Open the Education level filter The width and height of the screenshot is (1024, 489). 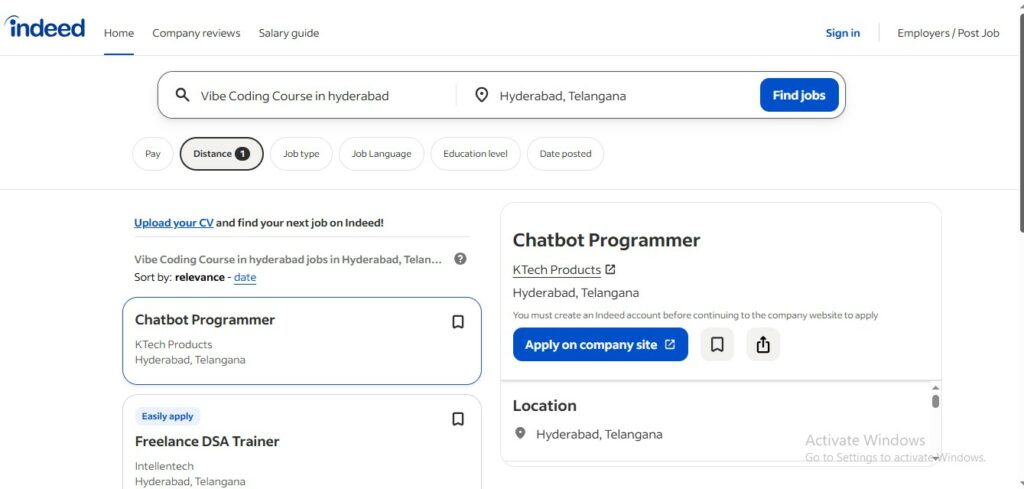tap(475, 154)
